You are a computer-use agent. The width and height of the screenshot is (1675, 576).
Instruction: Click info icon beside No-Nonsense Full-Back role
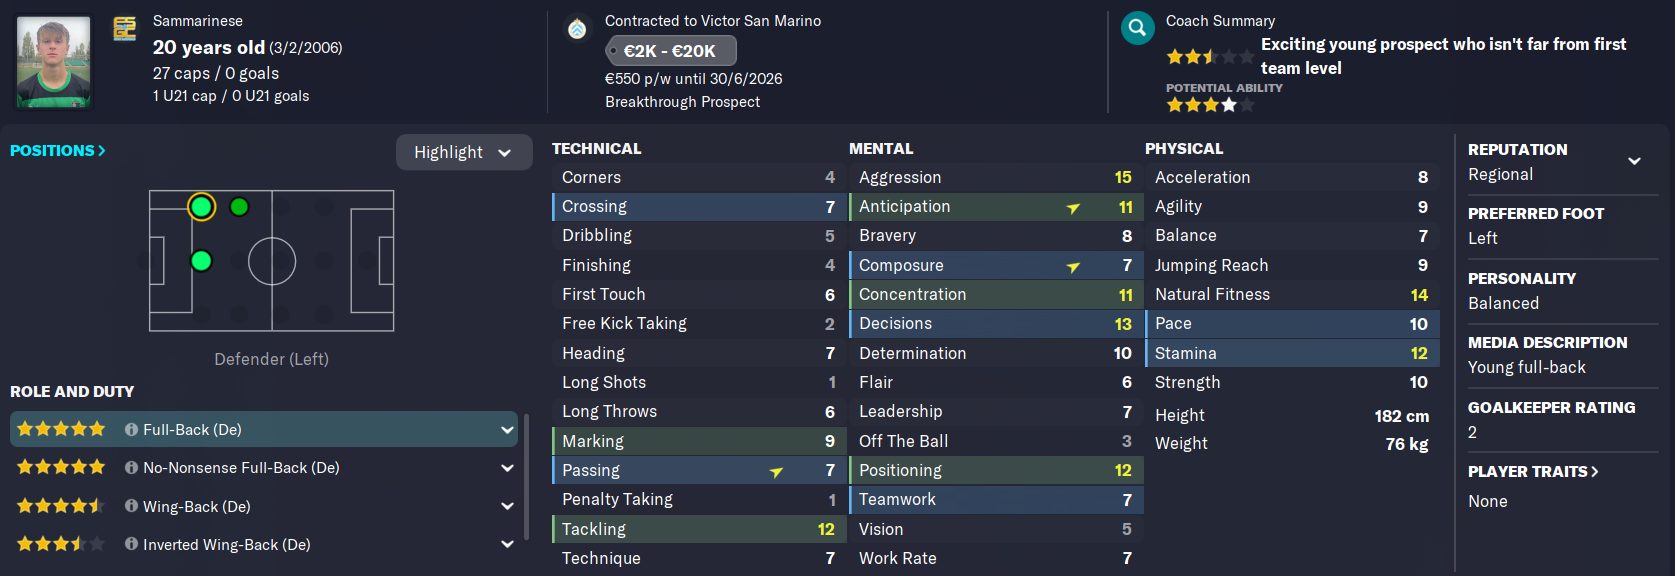pos(131,467)
